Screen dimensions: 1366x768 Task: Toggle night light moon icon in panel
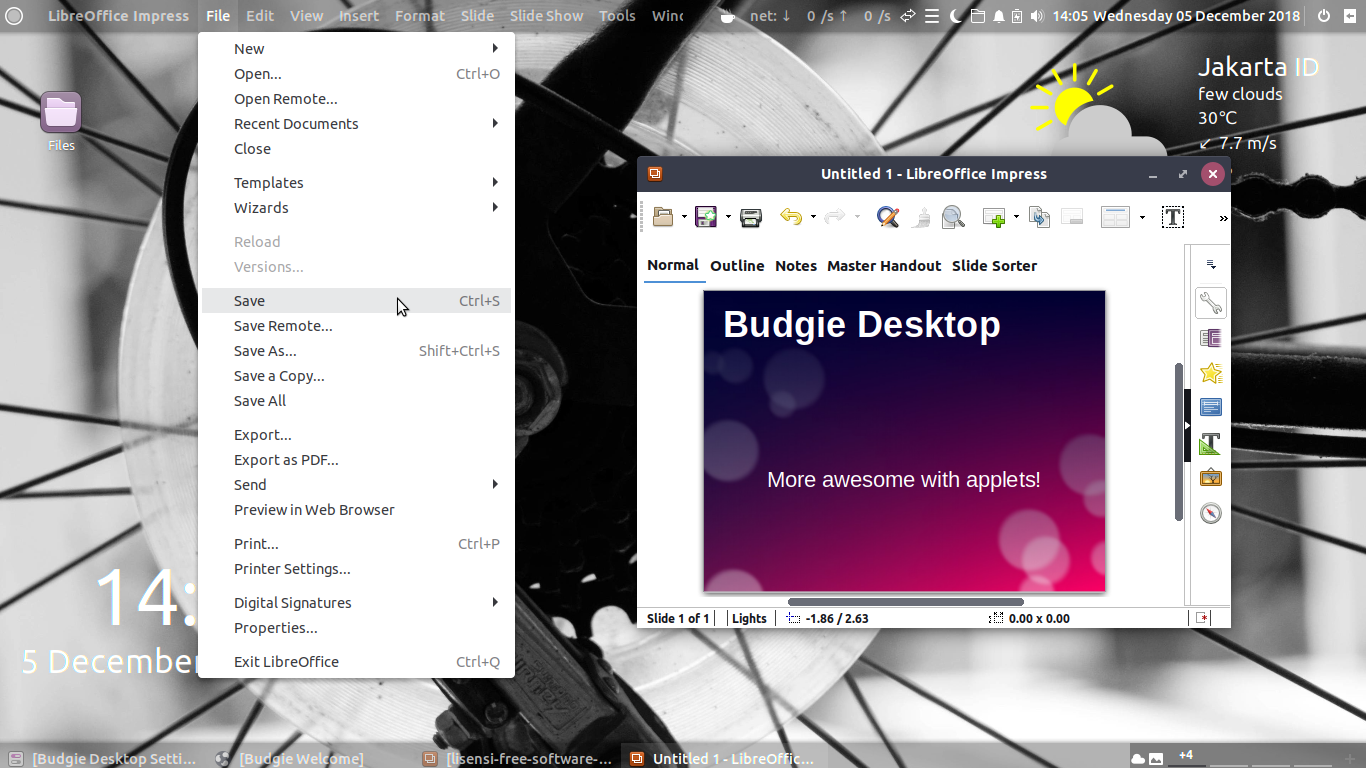955,16
